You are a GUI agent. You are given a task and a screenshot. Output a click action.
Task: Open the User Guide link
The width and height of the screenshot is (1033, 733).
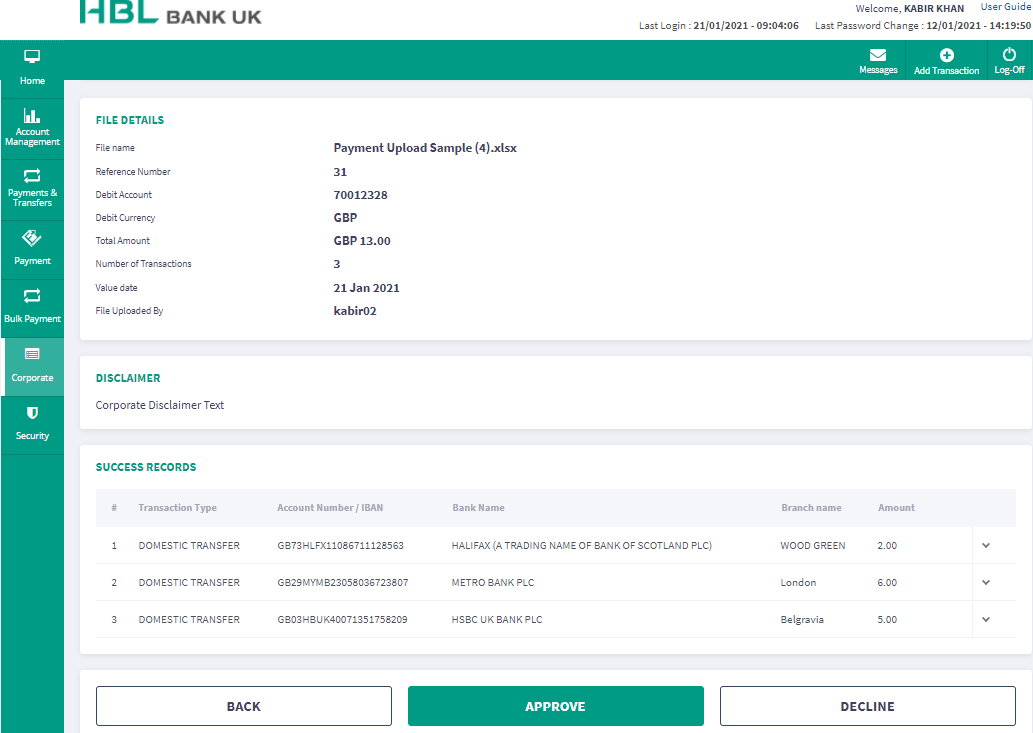coord(1005,7)
